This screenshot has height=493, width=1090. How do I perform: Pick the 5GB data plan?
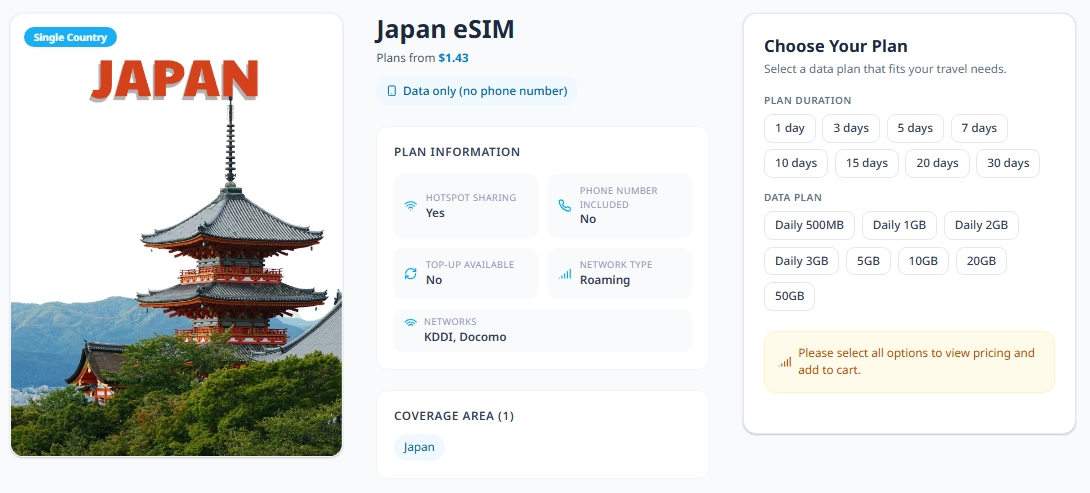coord(868,261)
